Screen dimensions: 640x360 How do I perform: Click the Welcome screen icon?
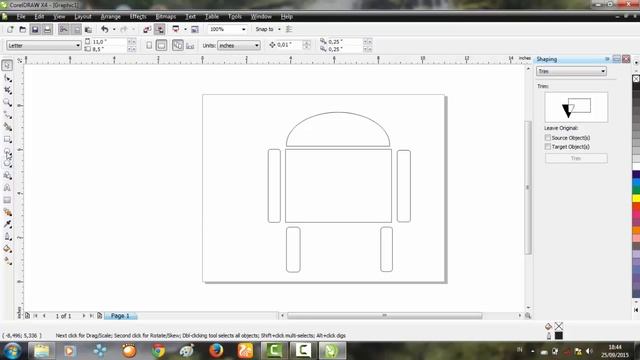point(195,29)
